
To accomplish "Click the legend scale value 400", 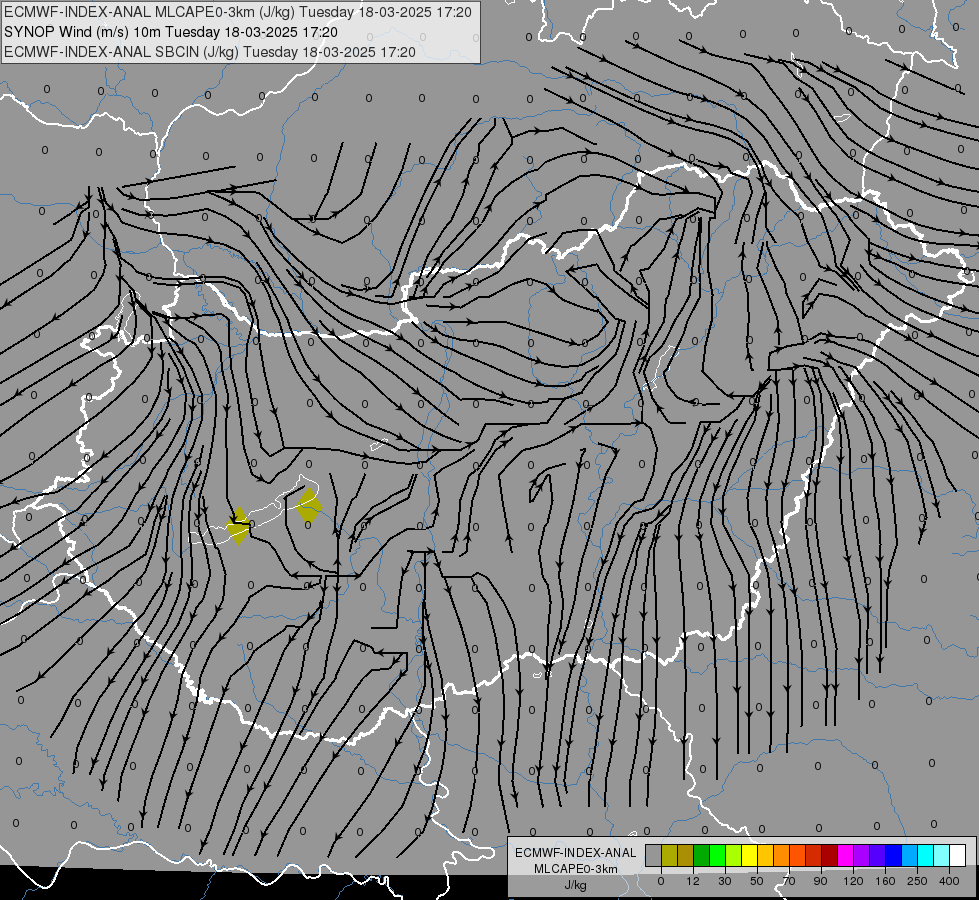I will pos(949,881).
